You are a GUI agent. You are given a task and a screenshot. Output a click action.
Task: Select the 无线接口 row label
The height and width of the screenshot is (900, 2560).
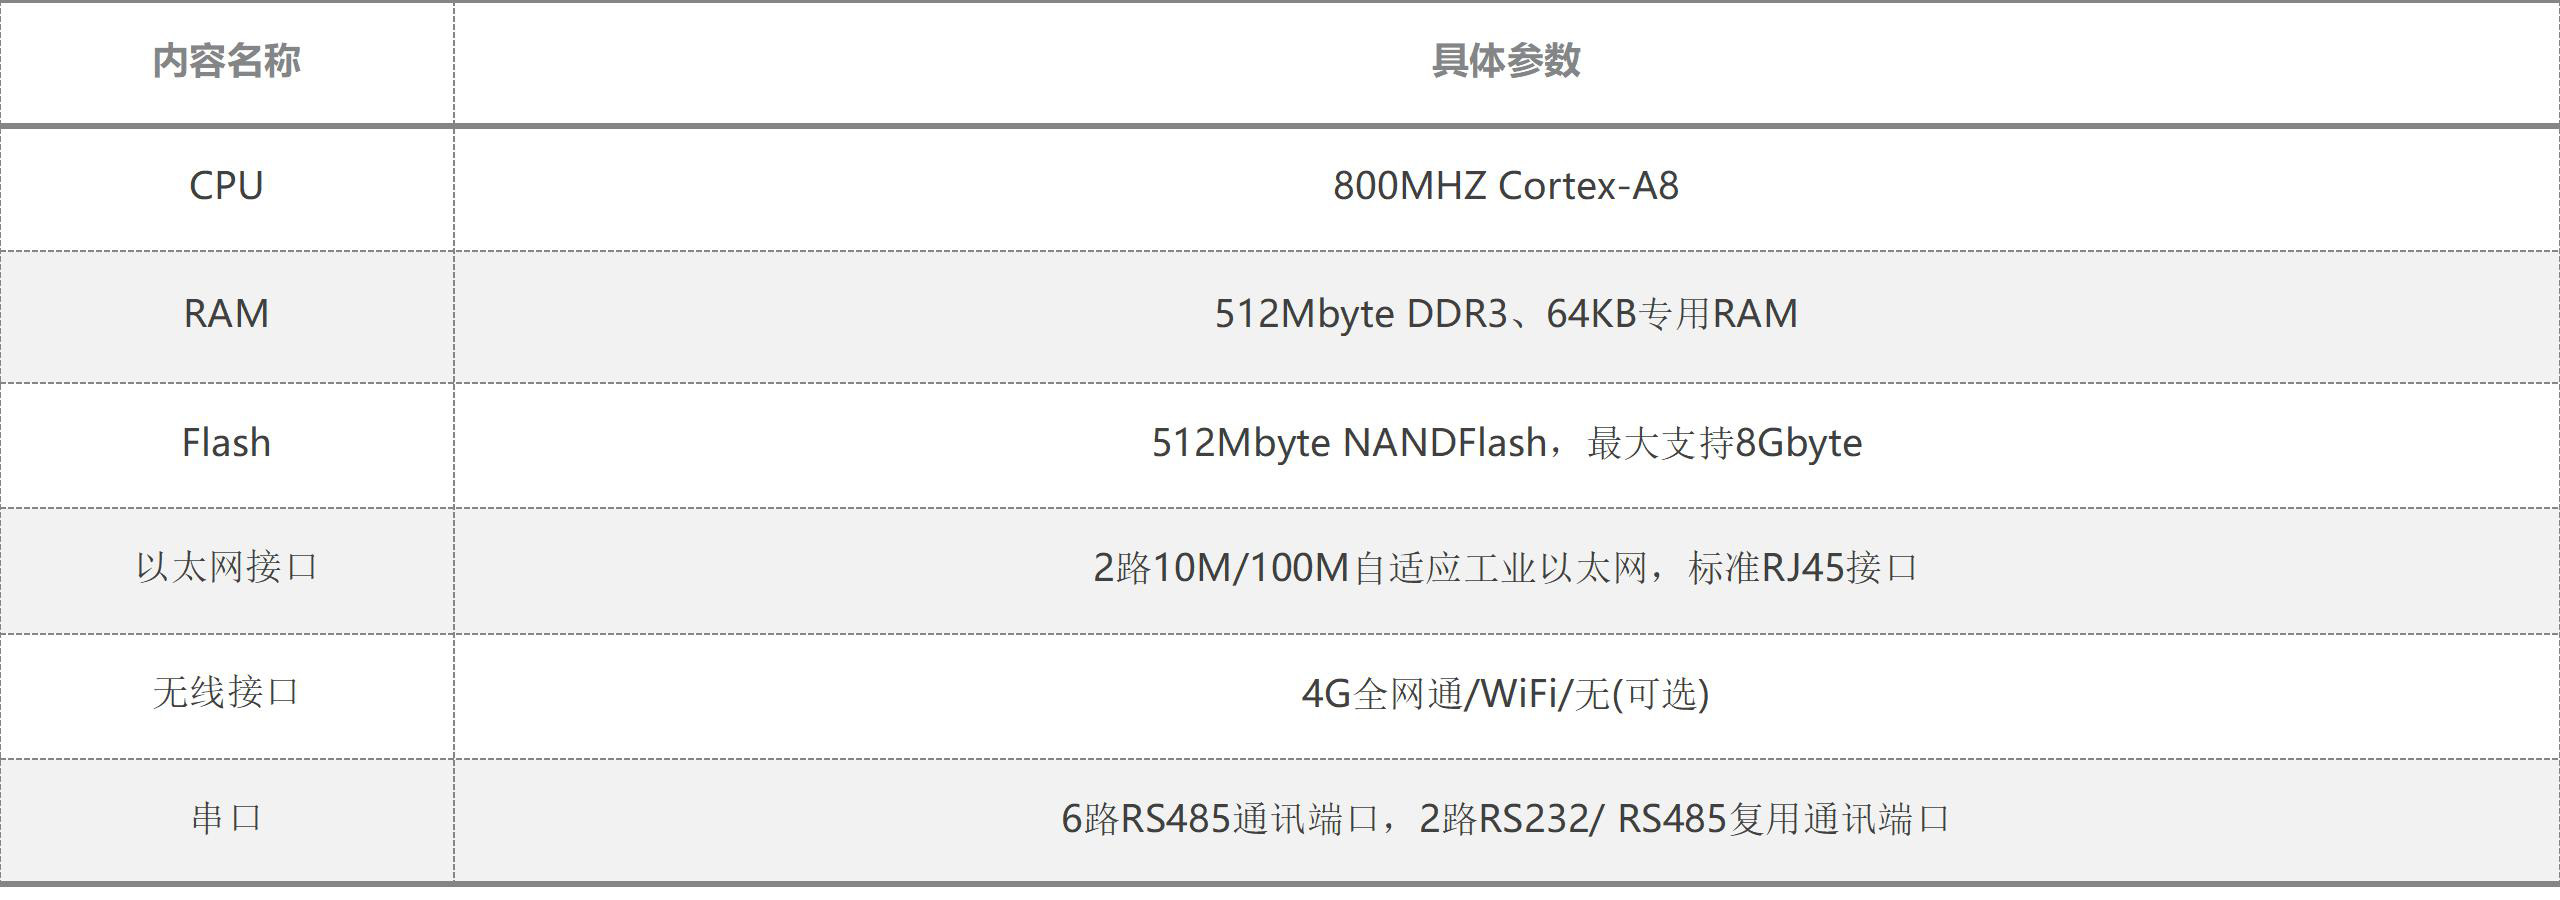click(x=226, y=693)
